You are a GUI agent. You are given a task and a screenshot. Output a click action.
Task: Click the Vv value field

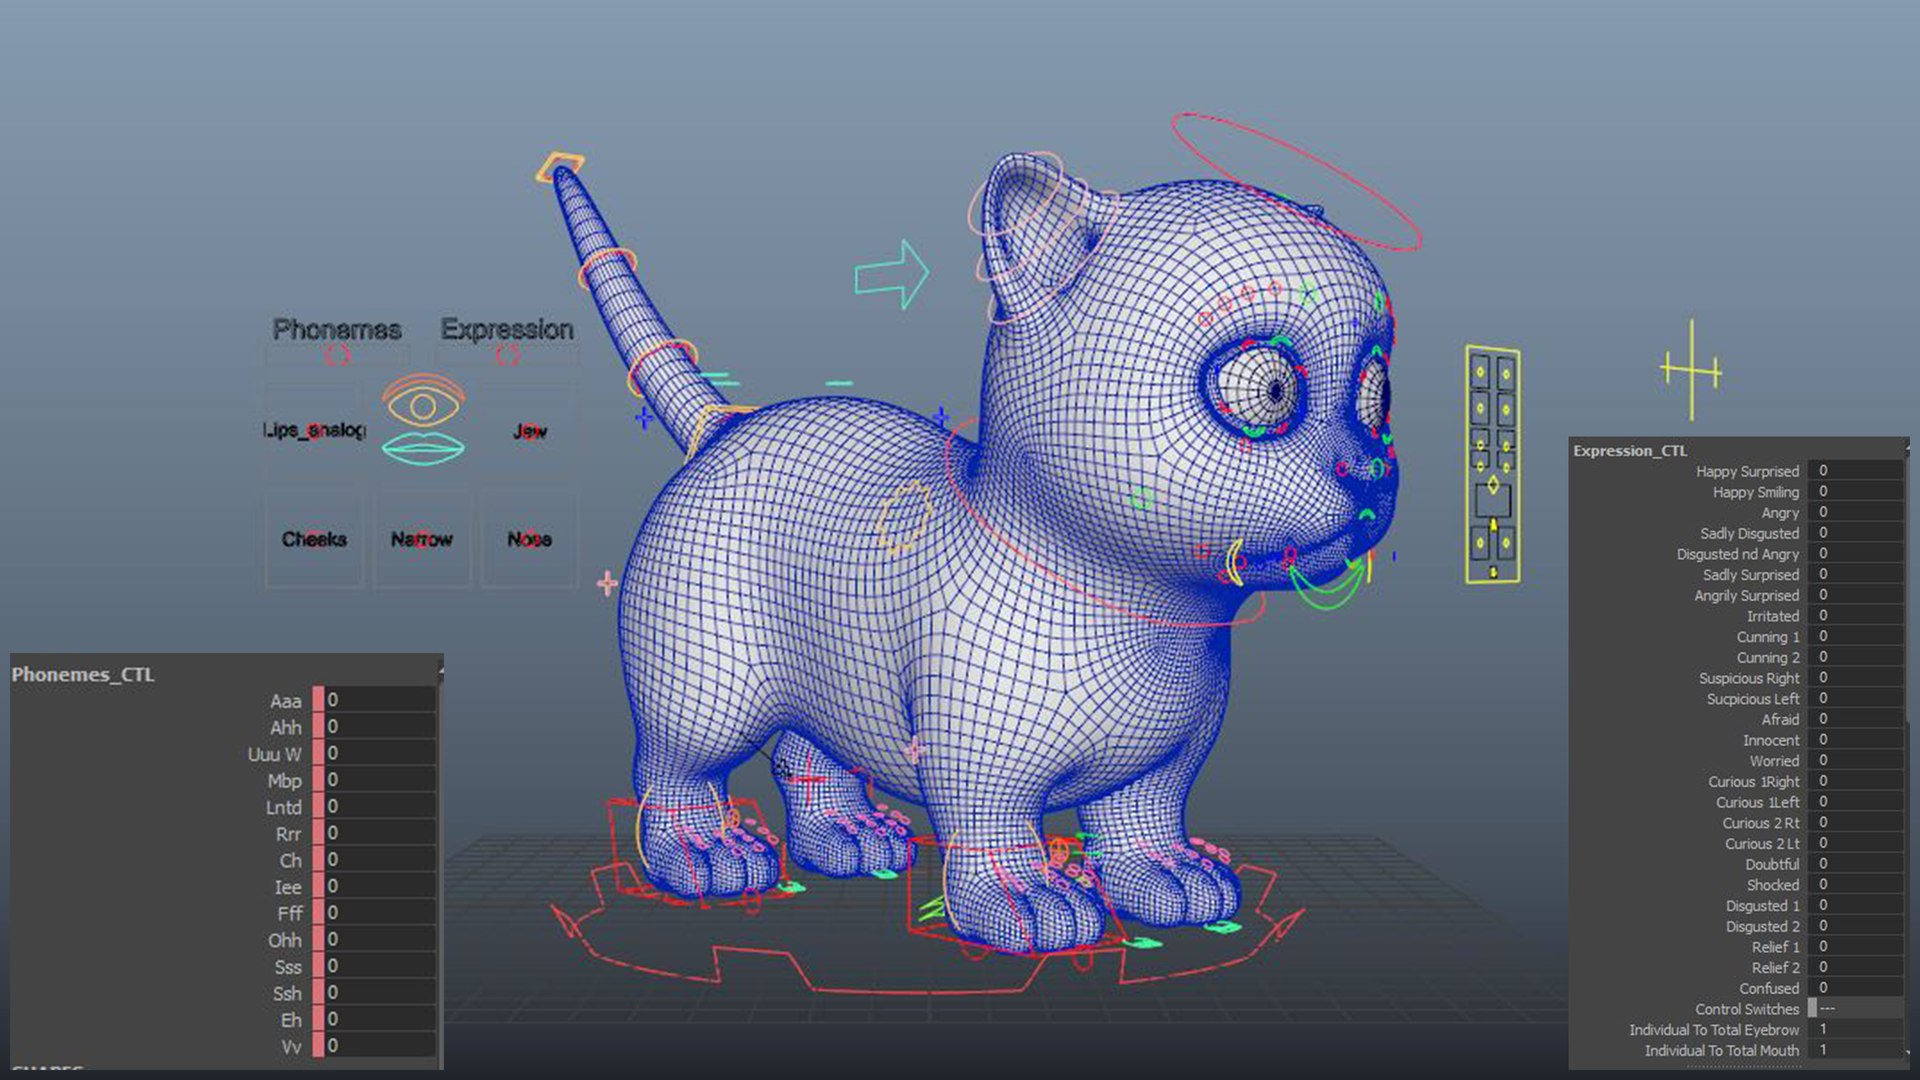[x=380, y=1045]
